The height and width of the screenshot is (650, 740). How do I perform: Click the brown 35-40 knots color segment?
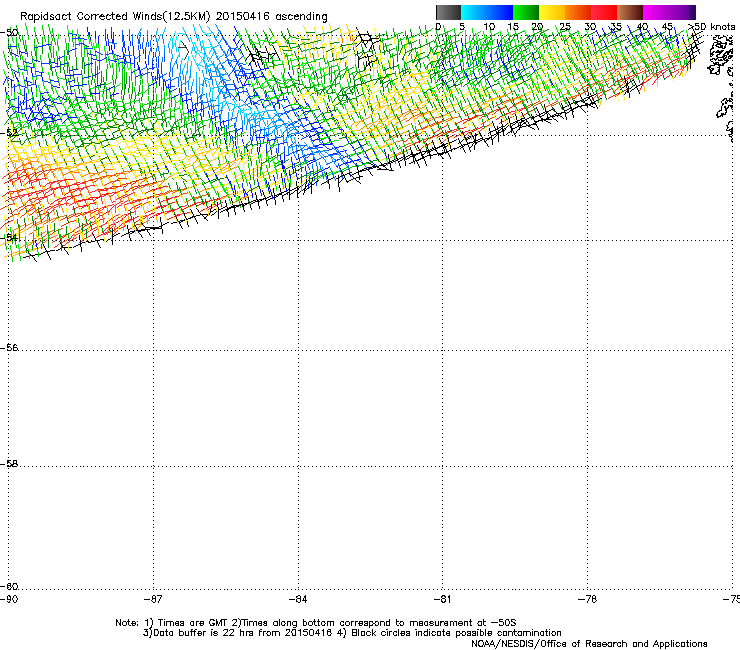coord(630,12)
